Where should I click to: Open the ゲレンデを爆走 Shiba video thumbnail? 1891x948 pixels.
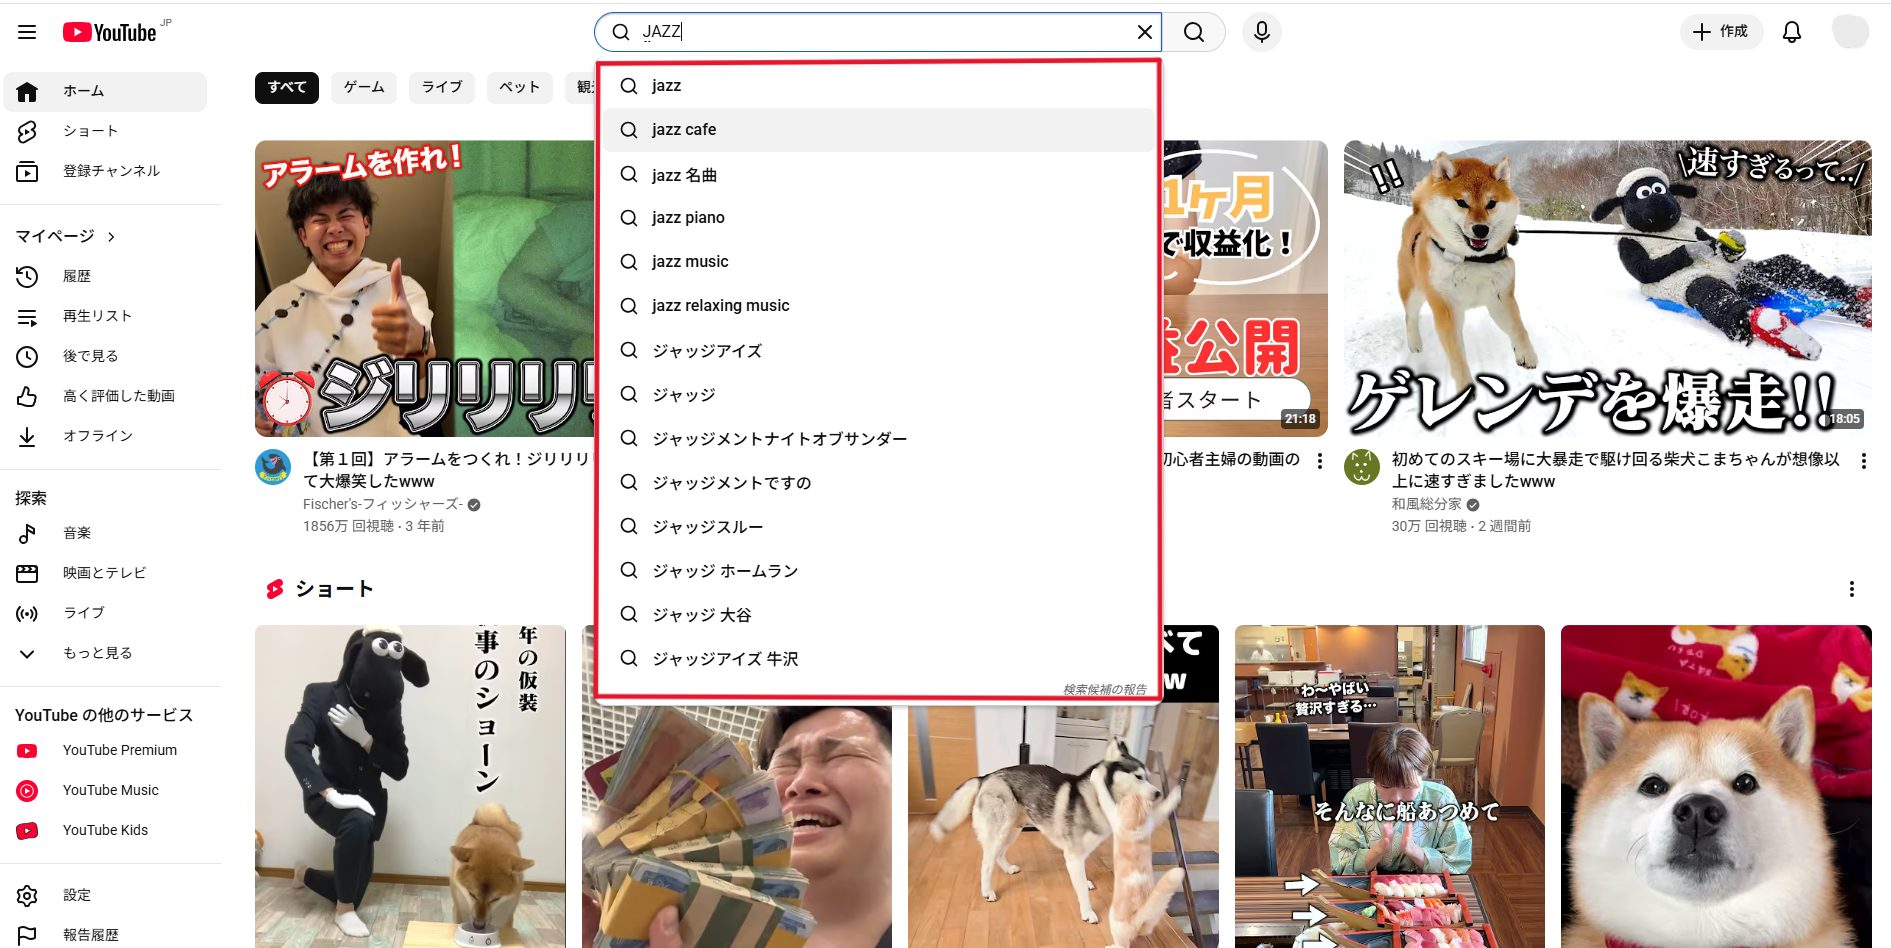(x=1606, y=288)
